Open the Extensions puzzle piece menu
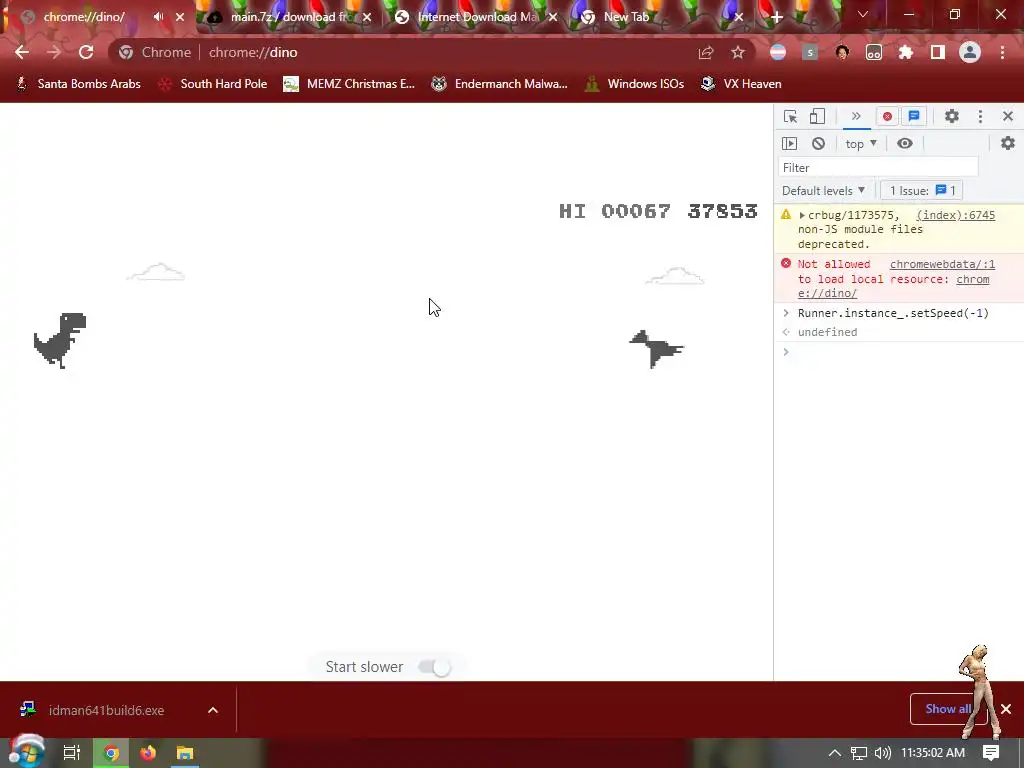The image size is (1024, 768). pos(906,52)
